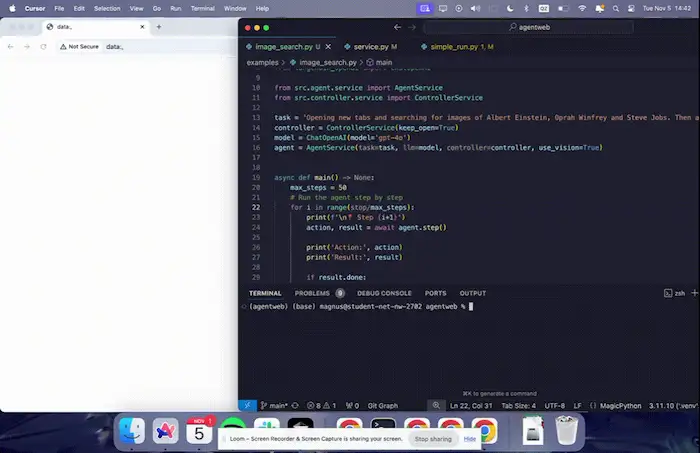Screen dimensions: 700x453
Task: Click the Git Graph status bar button
Action: tap(383, 405)
